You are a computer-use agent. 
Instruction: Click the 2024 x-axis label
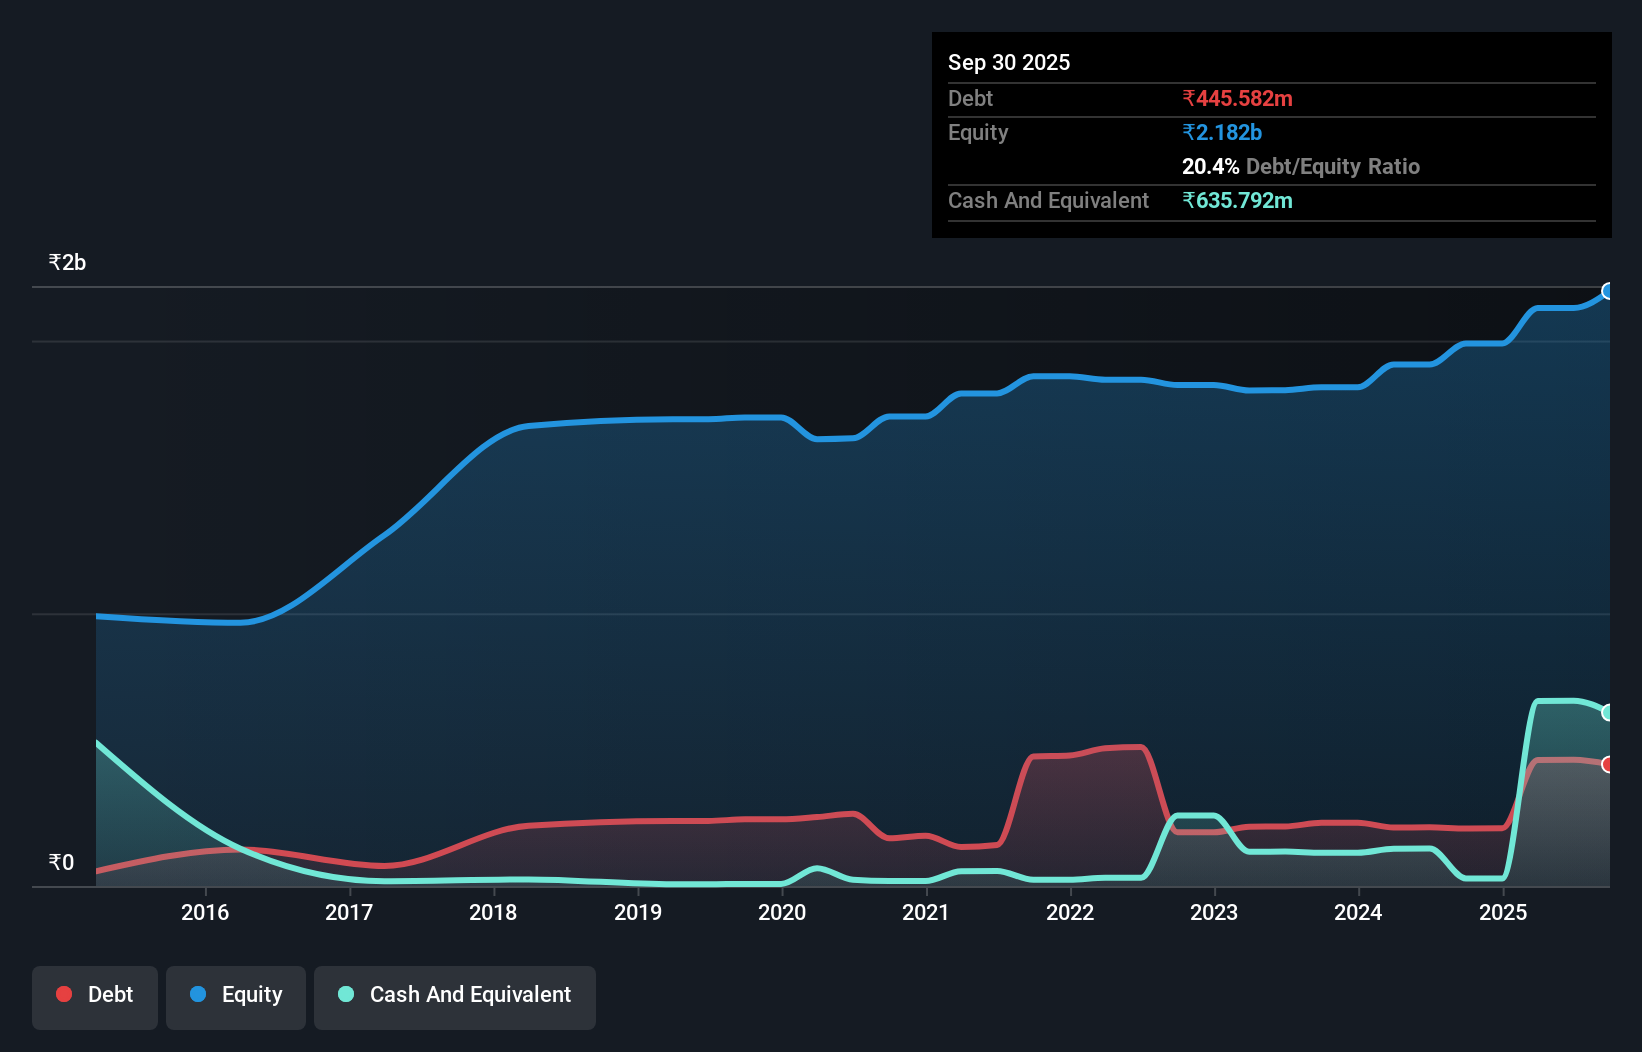1358,912
